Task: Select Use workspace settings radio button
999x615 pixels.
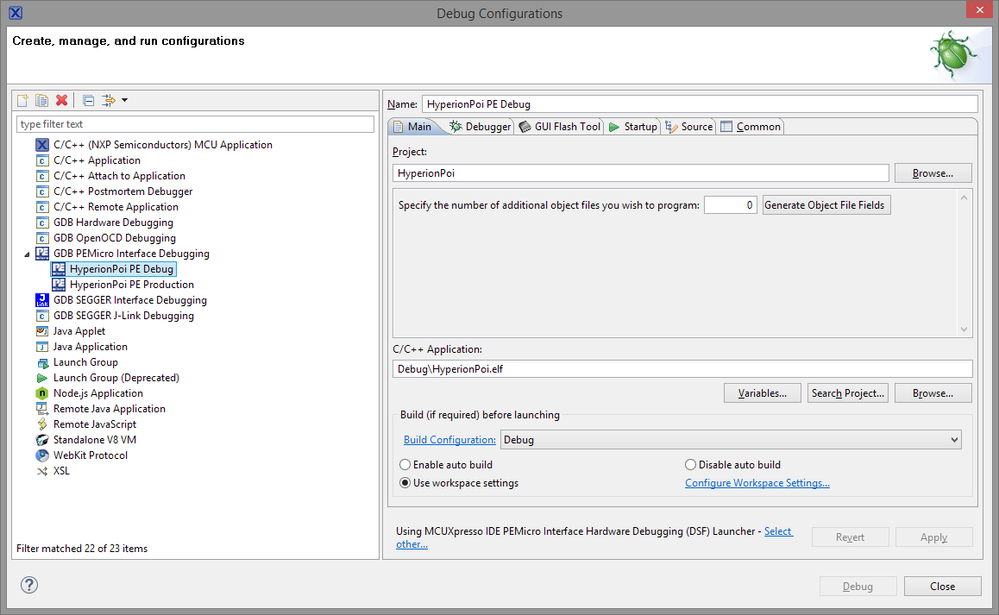Action: click(x=405, y=483)
